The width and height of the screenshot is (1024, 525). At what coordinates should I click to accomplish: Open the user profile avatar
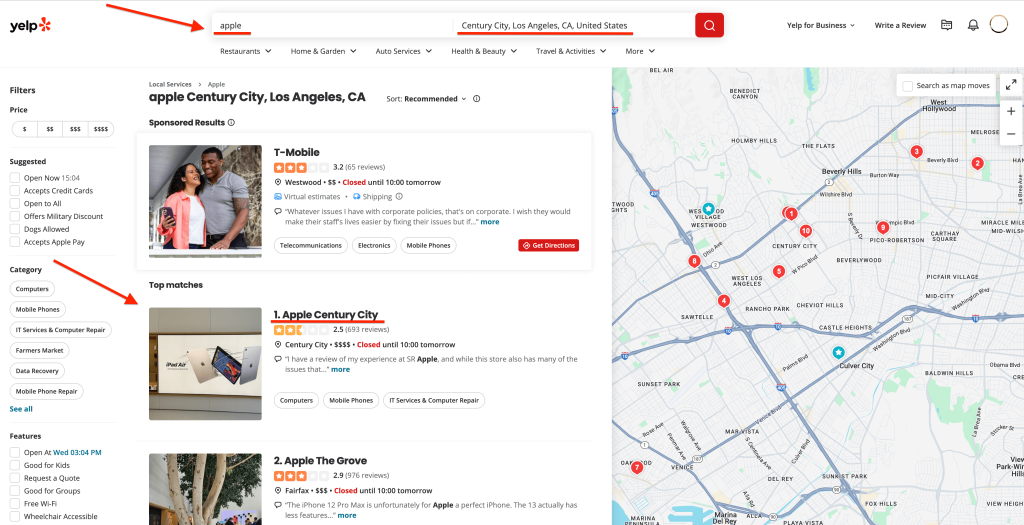click(998, 25)
